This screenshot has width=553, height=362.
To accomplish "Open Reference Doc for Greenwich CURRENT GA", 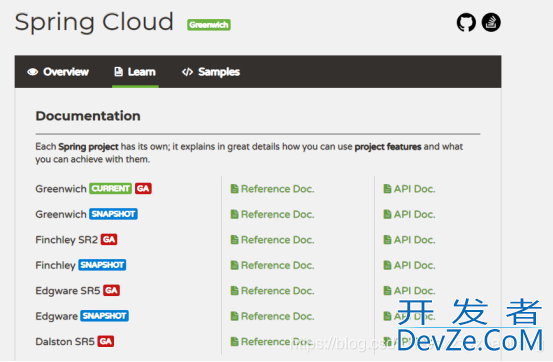I will point(272,189).
